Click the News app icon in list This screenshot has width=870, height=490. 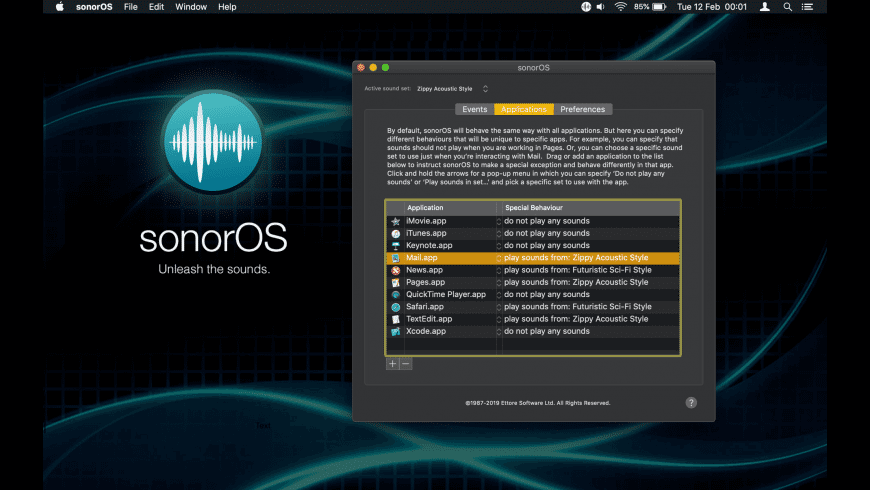396,270
